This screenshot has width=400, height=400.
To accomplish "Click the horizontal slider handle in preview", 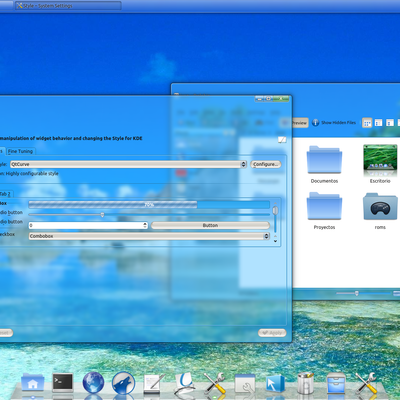I will (102, 215).
